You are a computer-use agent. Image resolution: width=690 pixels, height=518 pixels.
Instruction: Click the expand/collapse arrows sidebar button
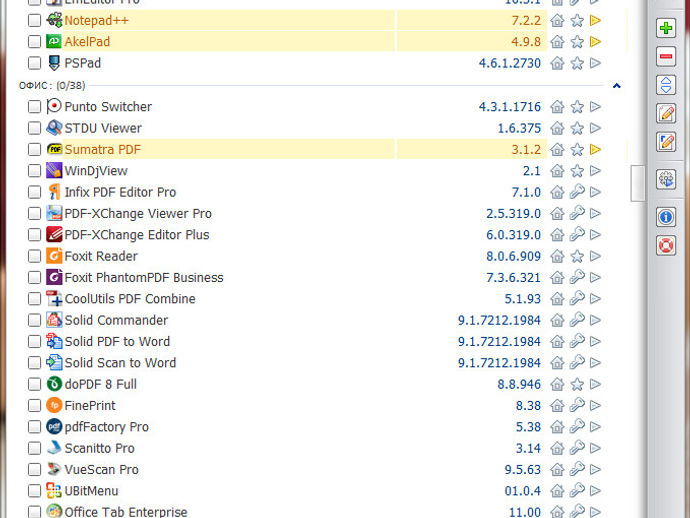(666, 85)
